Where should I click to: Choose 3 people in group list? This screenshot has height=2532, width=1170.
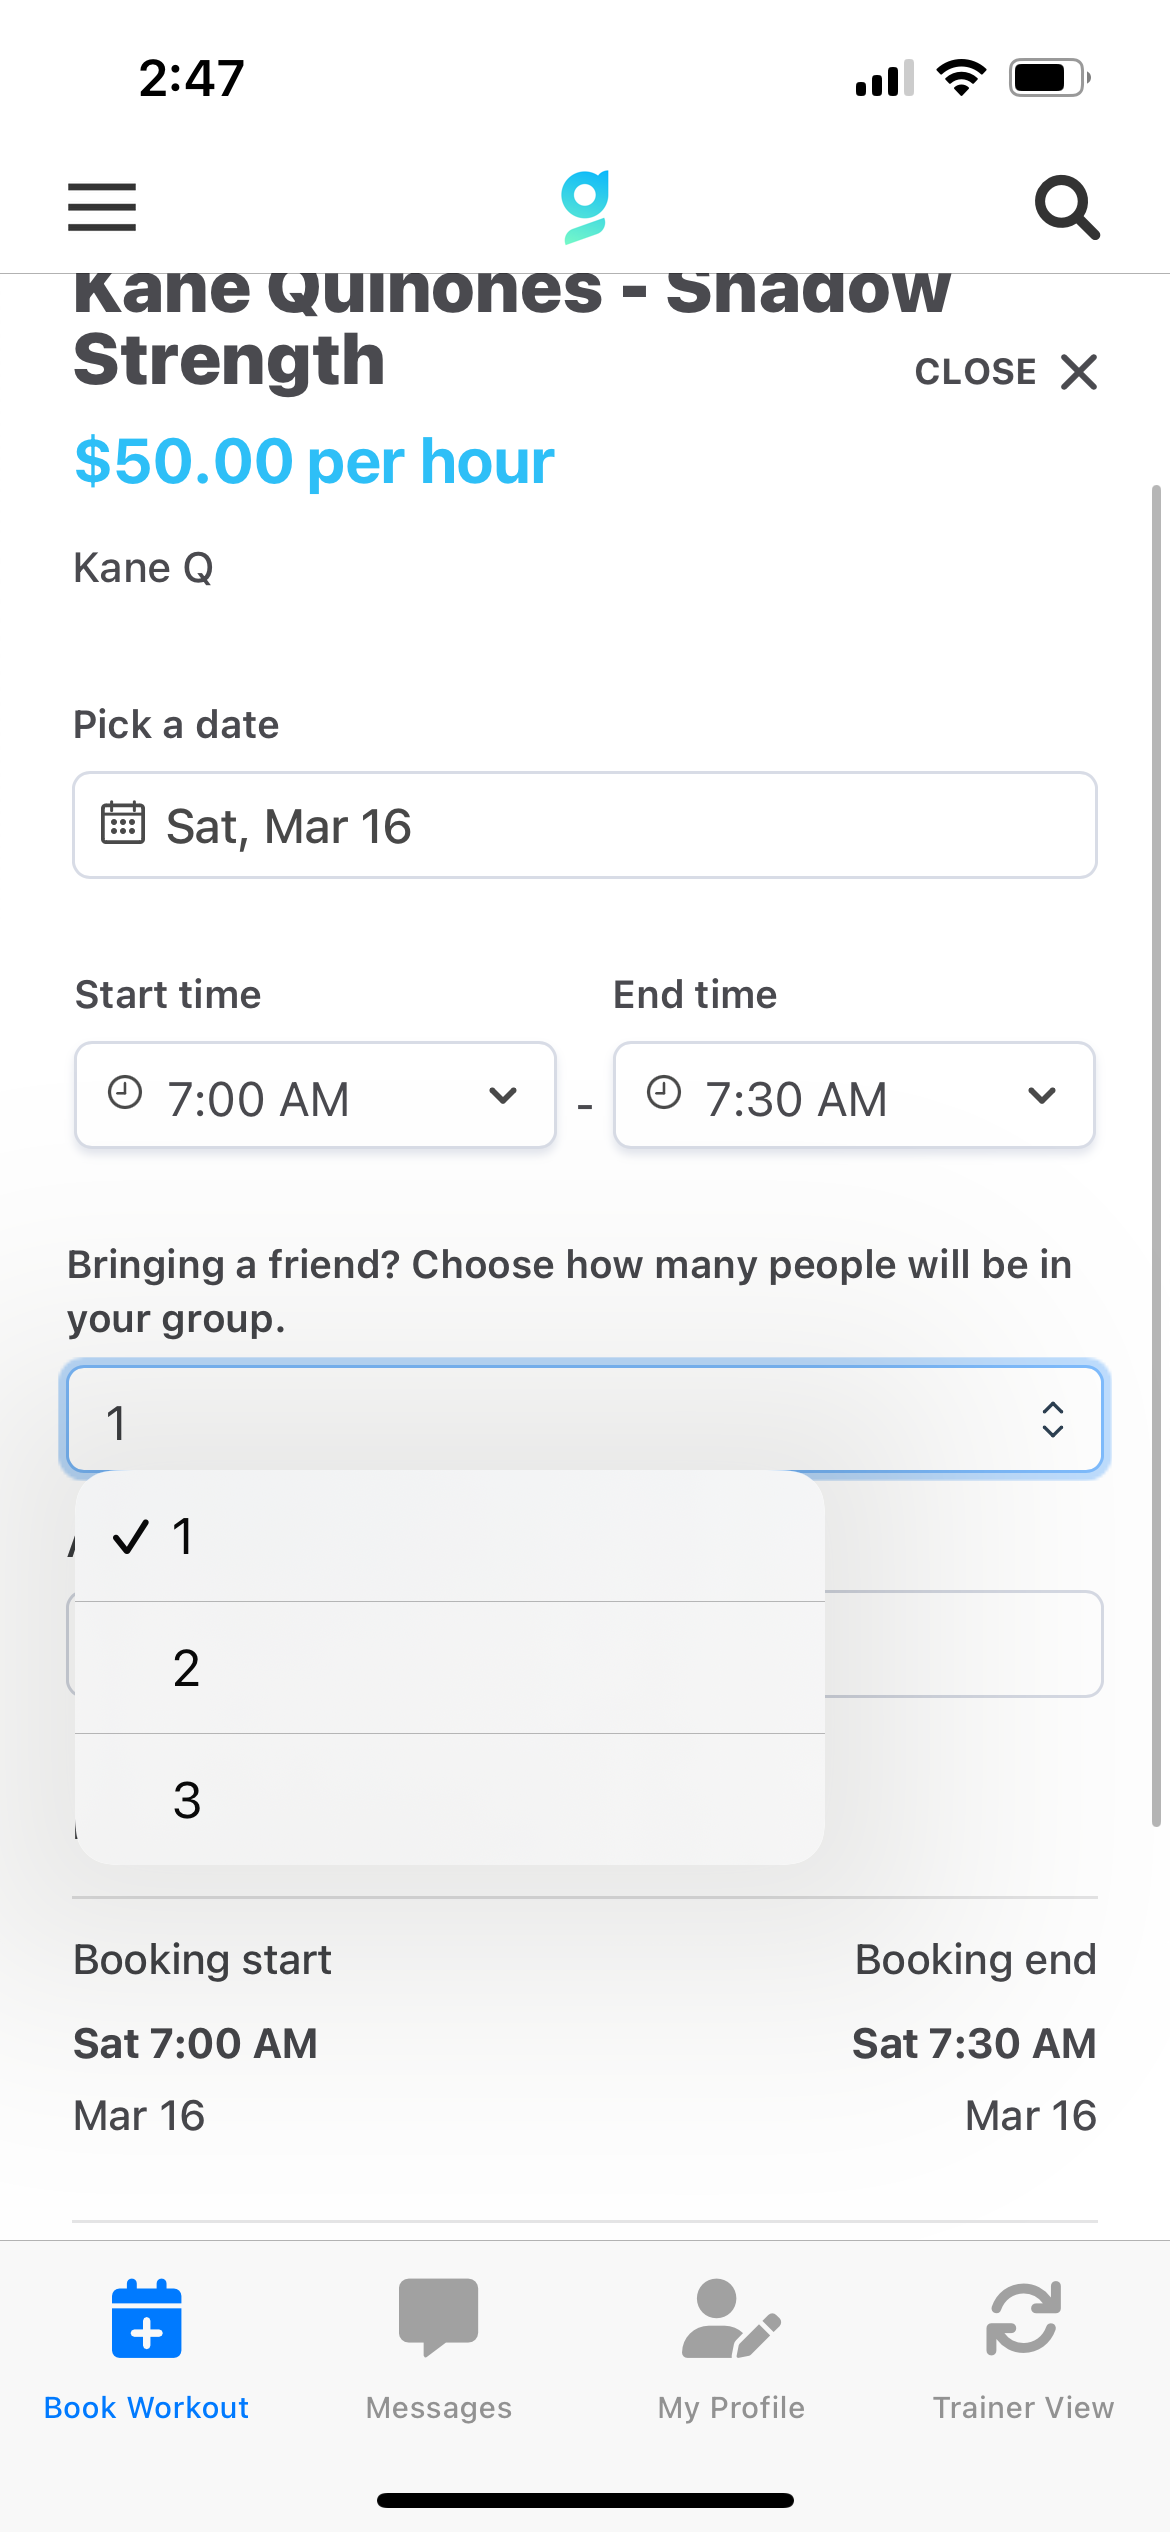[450, 1800]
